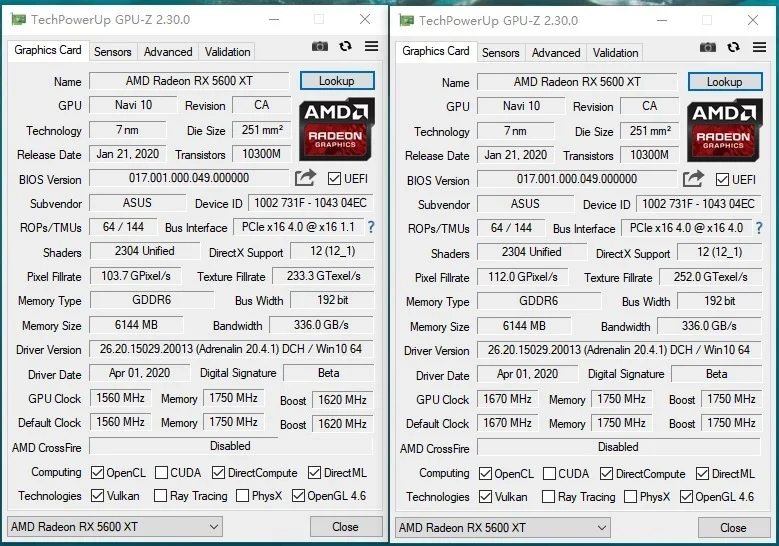Toggle CUDA checkbox in left window
The height and width of the screenshot is (546, 779).
point(161,472)
